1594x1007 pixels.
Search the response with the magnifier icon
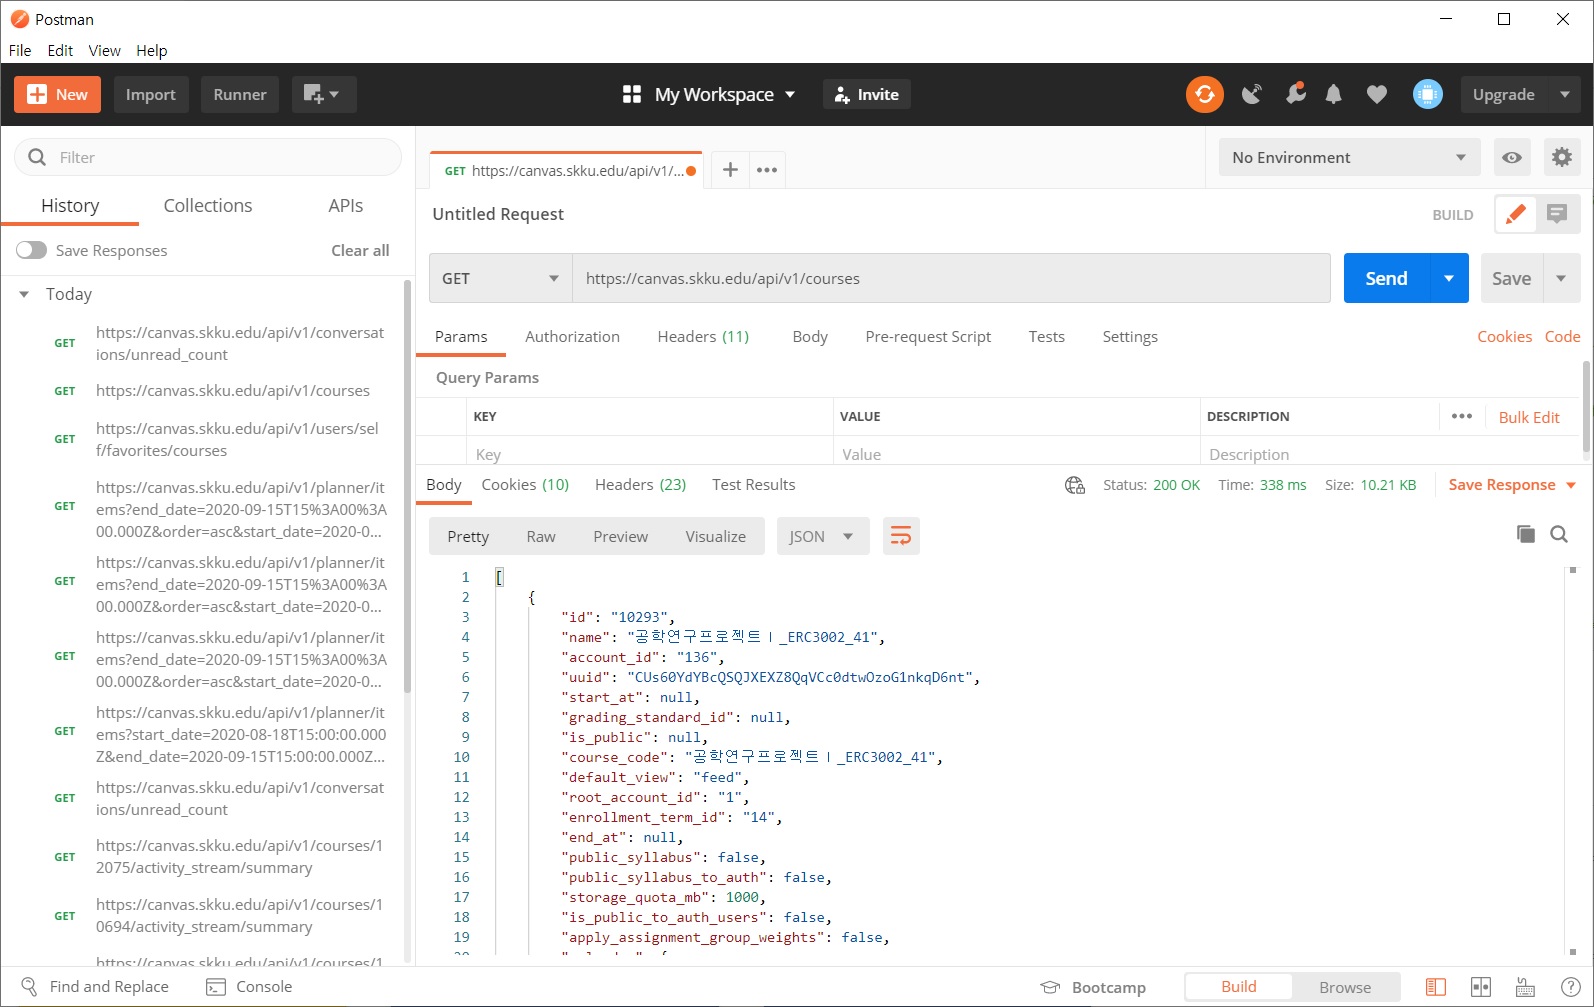(x=1559, y=534)
